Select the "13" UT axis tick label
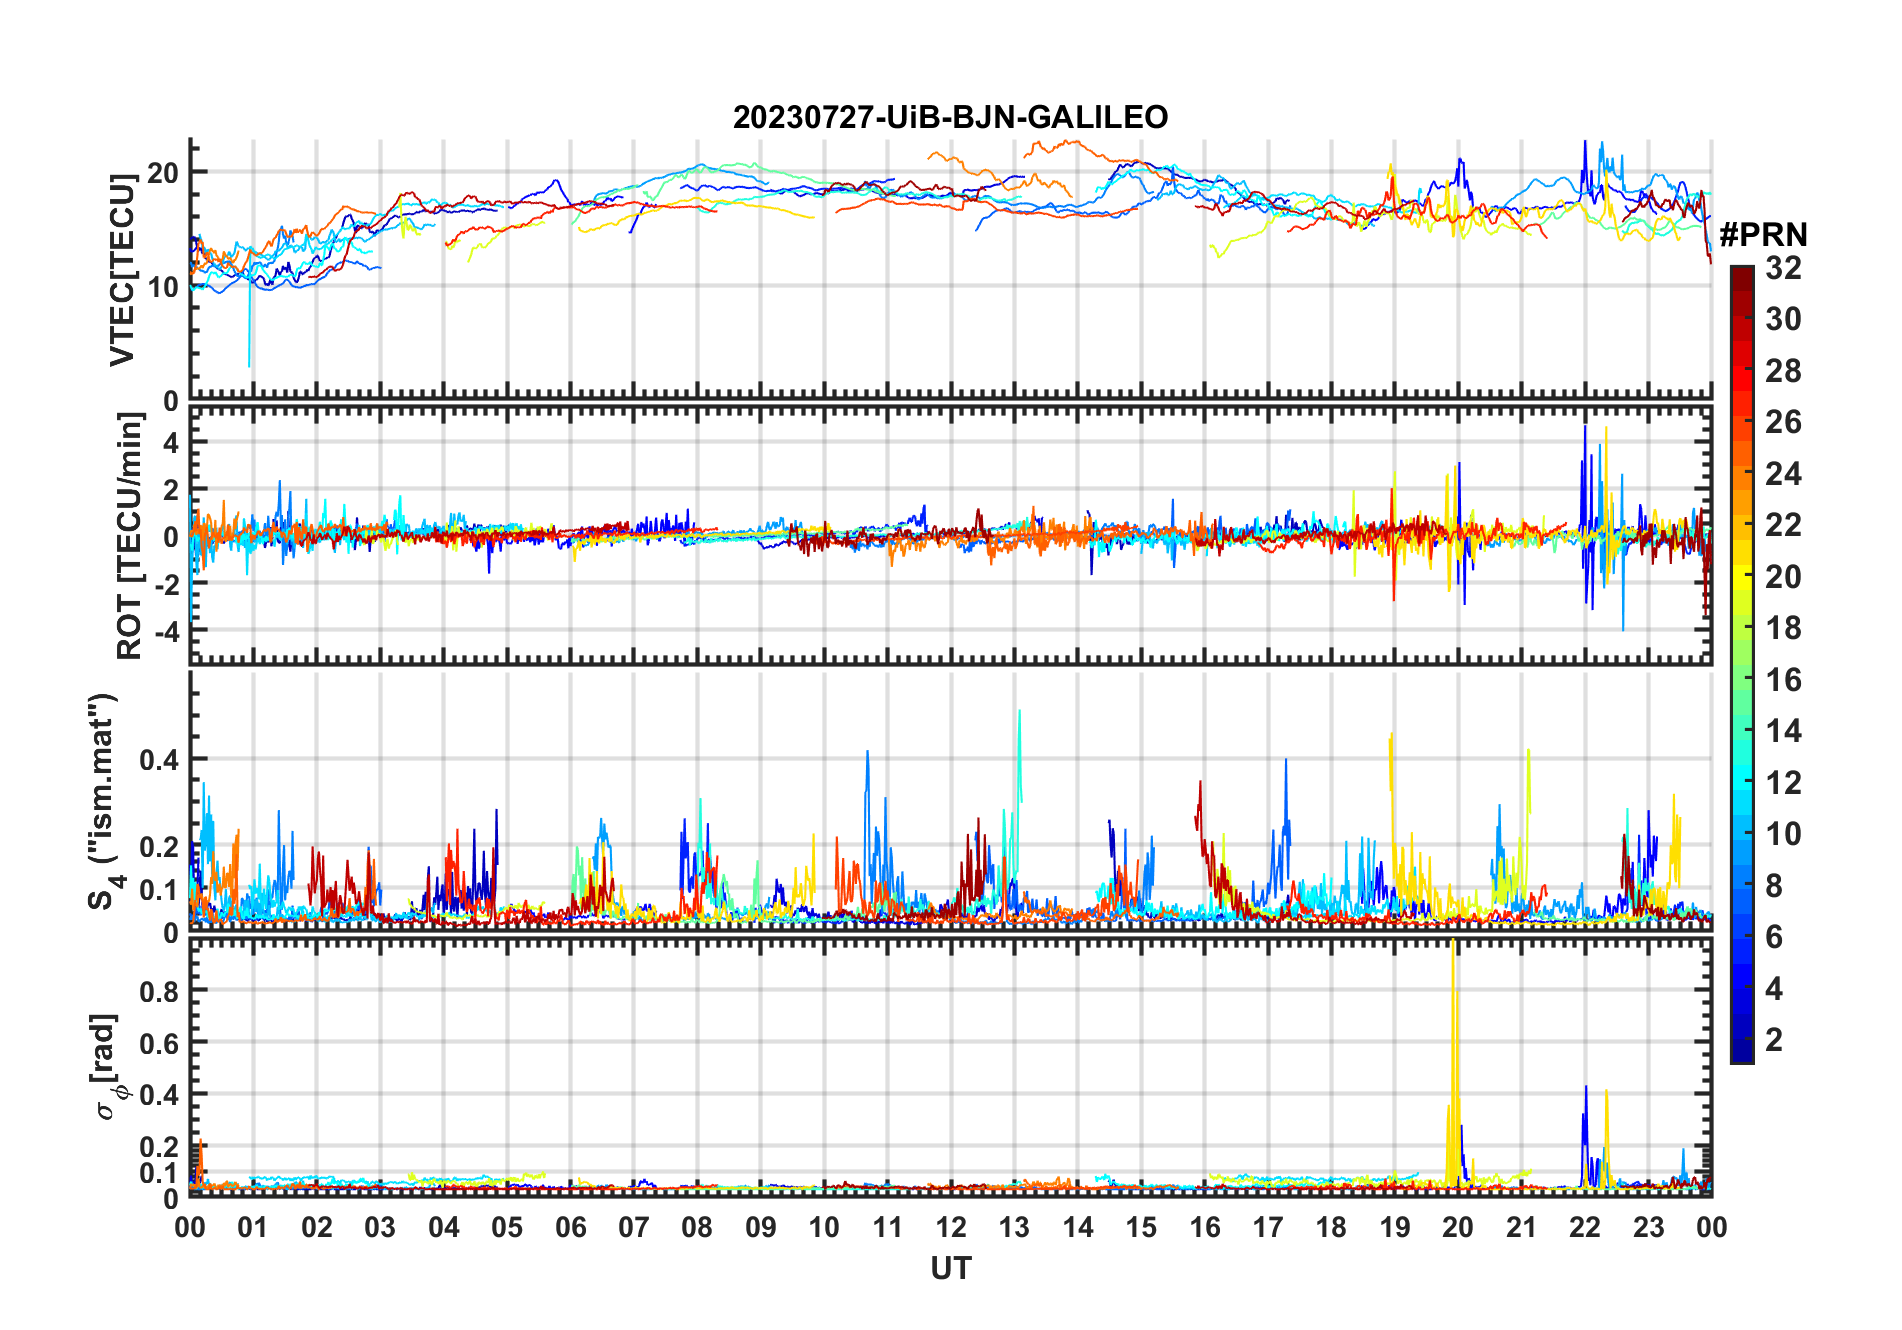The image size is (1902, 1330). 1014,1227
